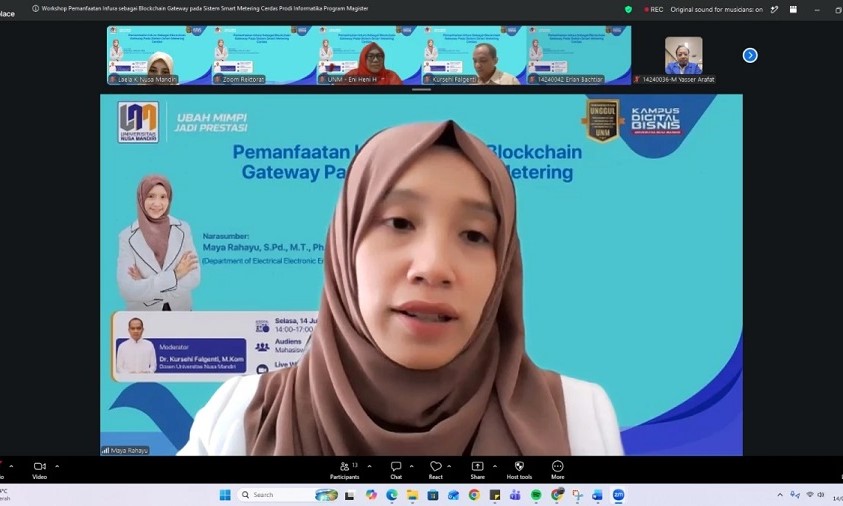The height and width of the screenshot is (506, 843).
Task: Show next page of participant thumbnails
Action: pyautogui.click(x=750, y=55)
